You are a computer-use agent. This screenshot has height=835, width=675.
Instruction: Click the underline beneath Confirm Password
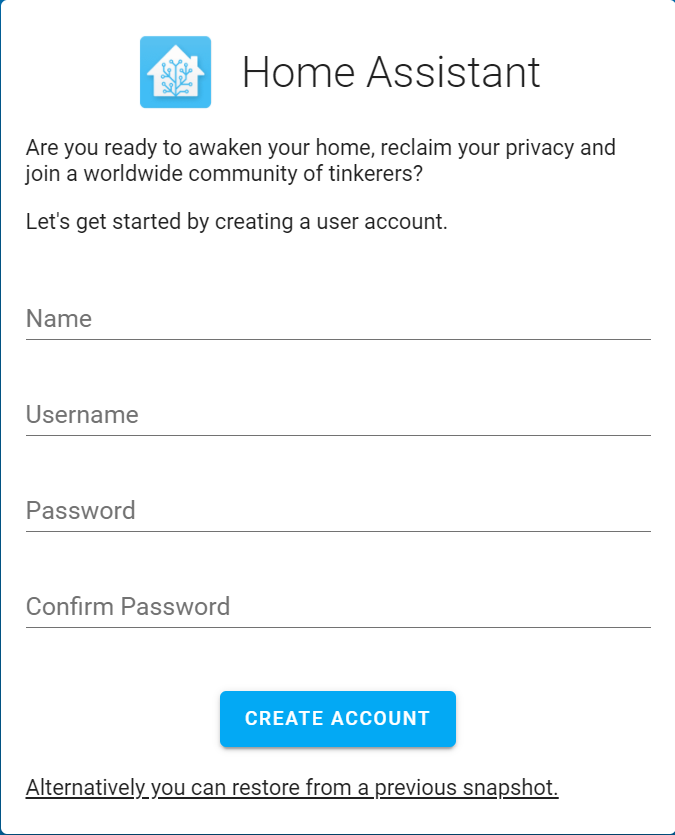[x=338, y=627]
